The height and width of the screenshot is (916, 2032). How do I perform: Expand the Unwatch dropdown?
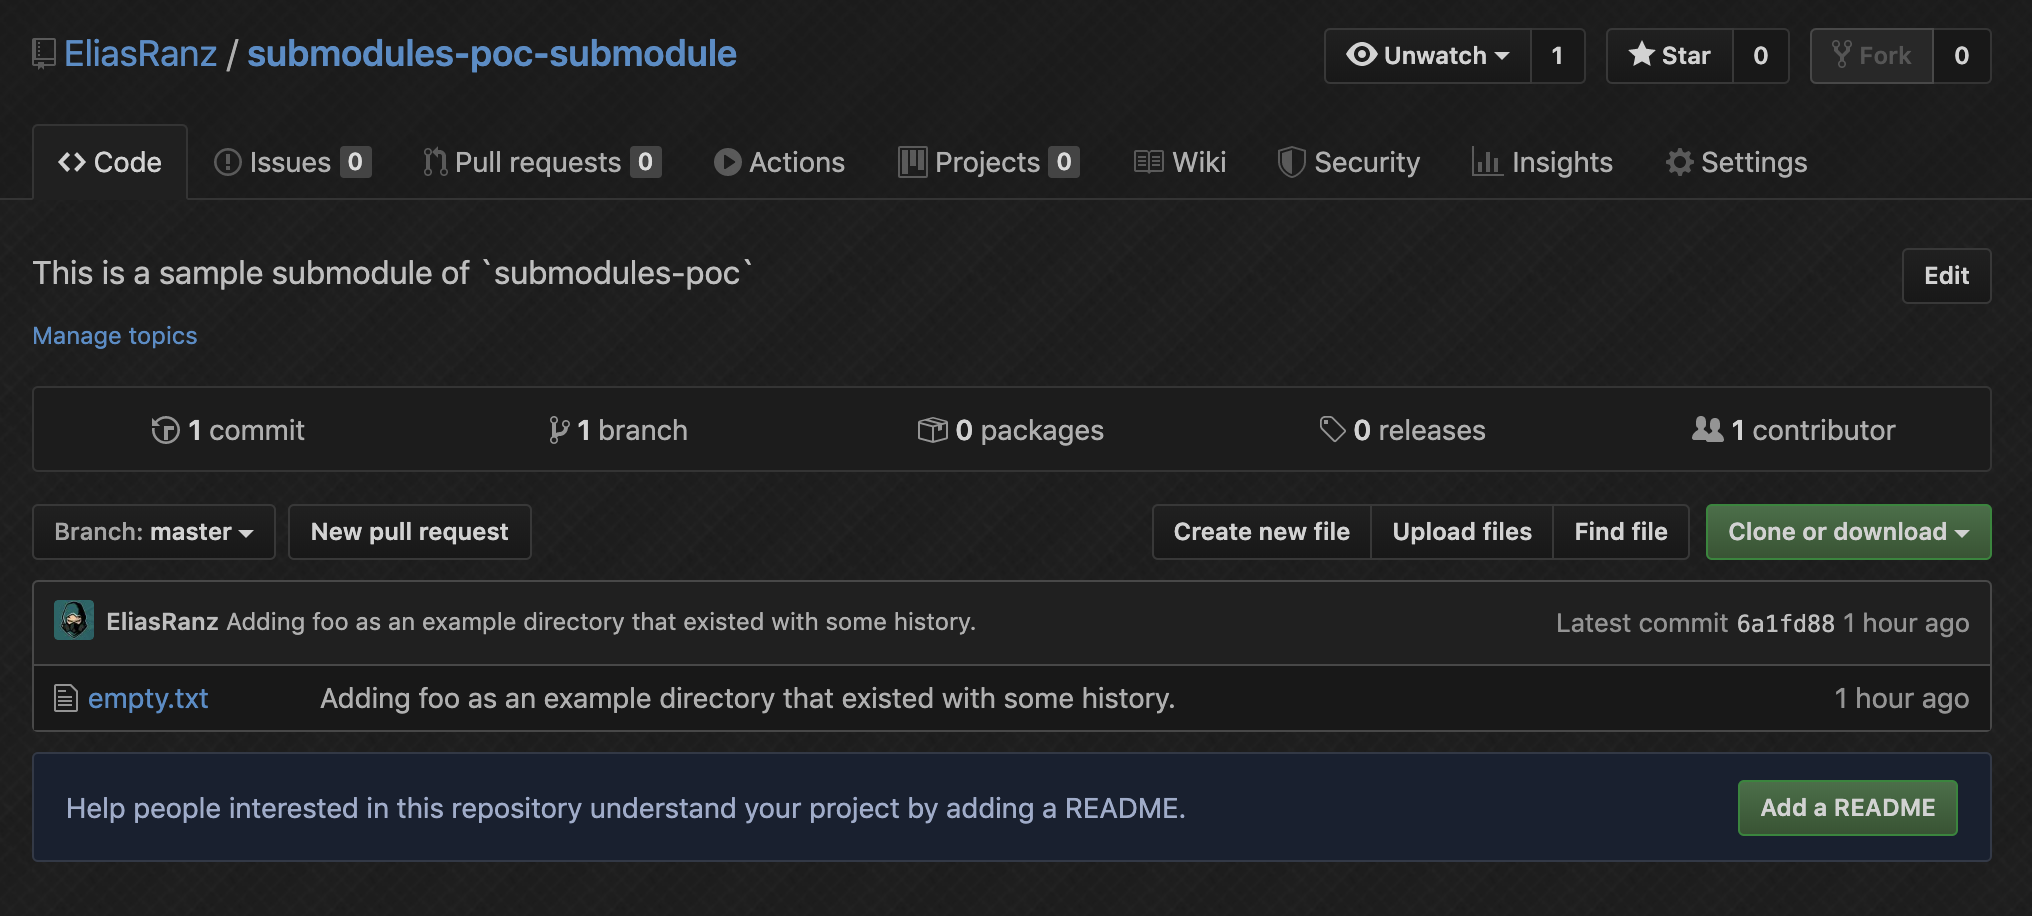(x=1428, y=56)
